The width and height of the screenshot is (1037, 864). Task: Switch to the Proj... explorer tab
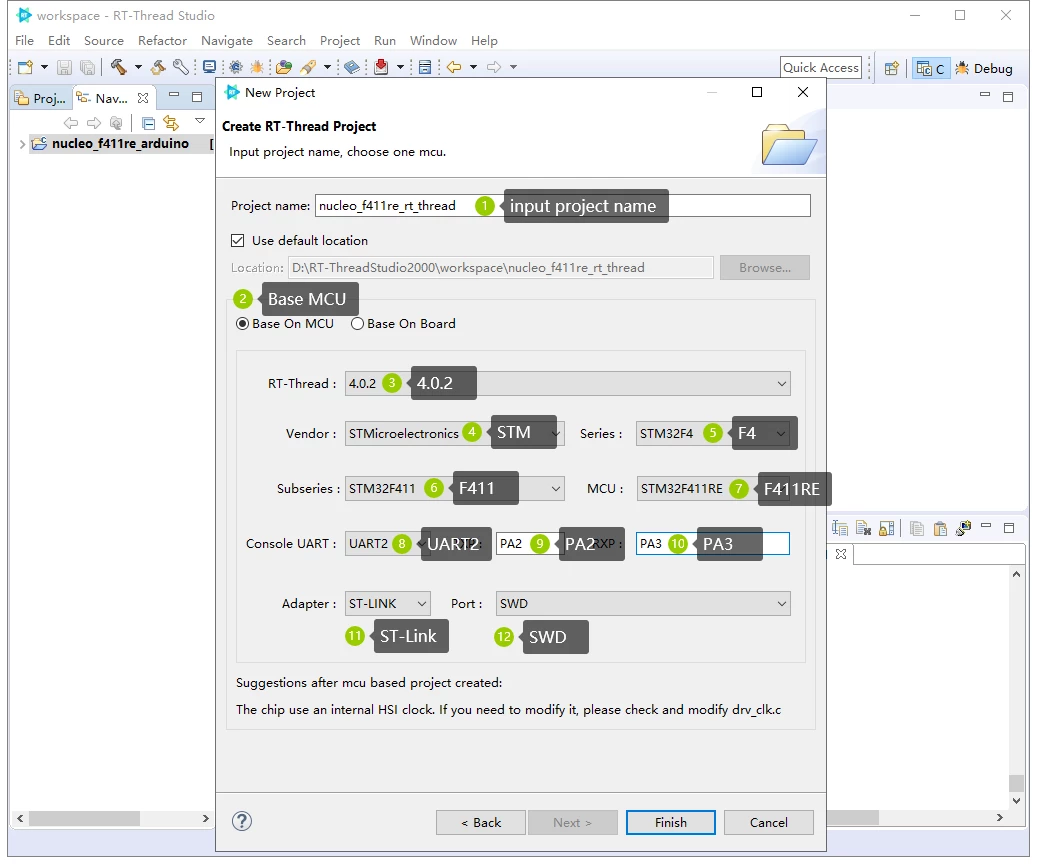pos(40,98)
